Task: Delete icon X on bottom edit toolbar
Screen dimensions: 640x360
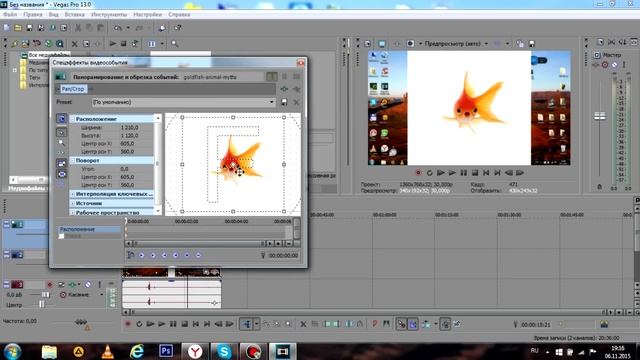Action: tap(303, 324)
